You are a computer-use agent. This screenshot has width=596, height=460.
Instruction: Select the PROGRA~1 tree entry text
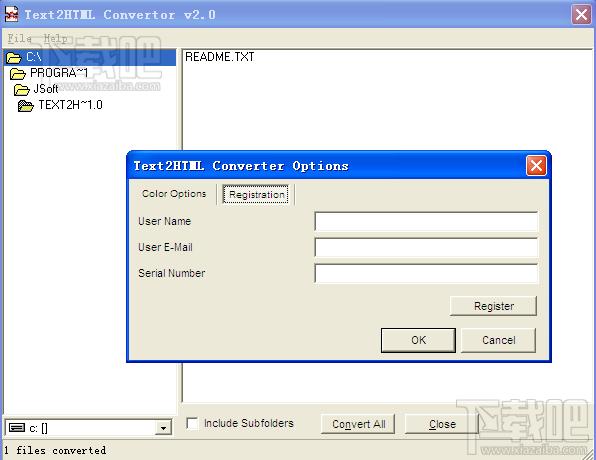click(x=59, y=73)
